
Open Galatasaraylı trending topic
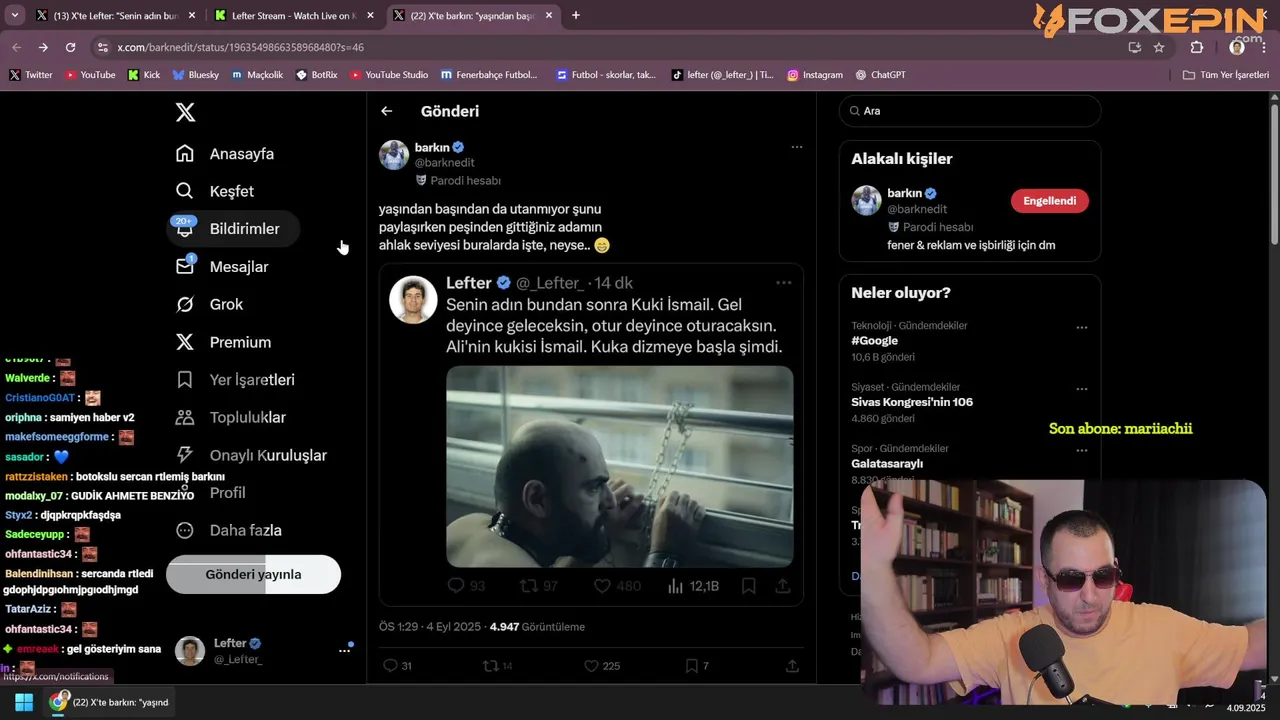click(887, 464)
